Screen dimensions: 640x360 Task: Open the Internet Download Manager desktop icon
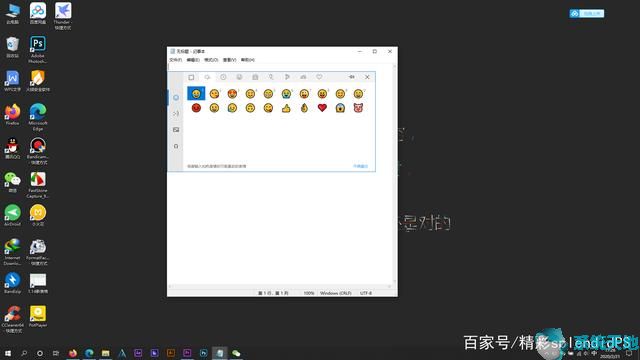point(12,252)
